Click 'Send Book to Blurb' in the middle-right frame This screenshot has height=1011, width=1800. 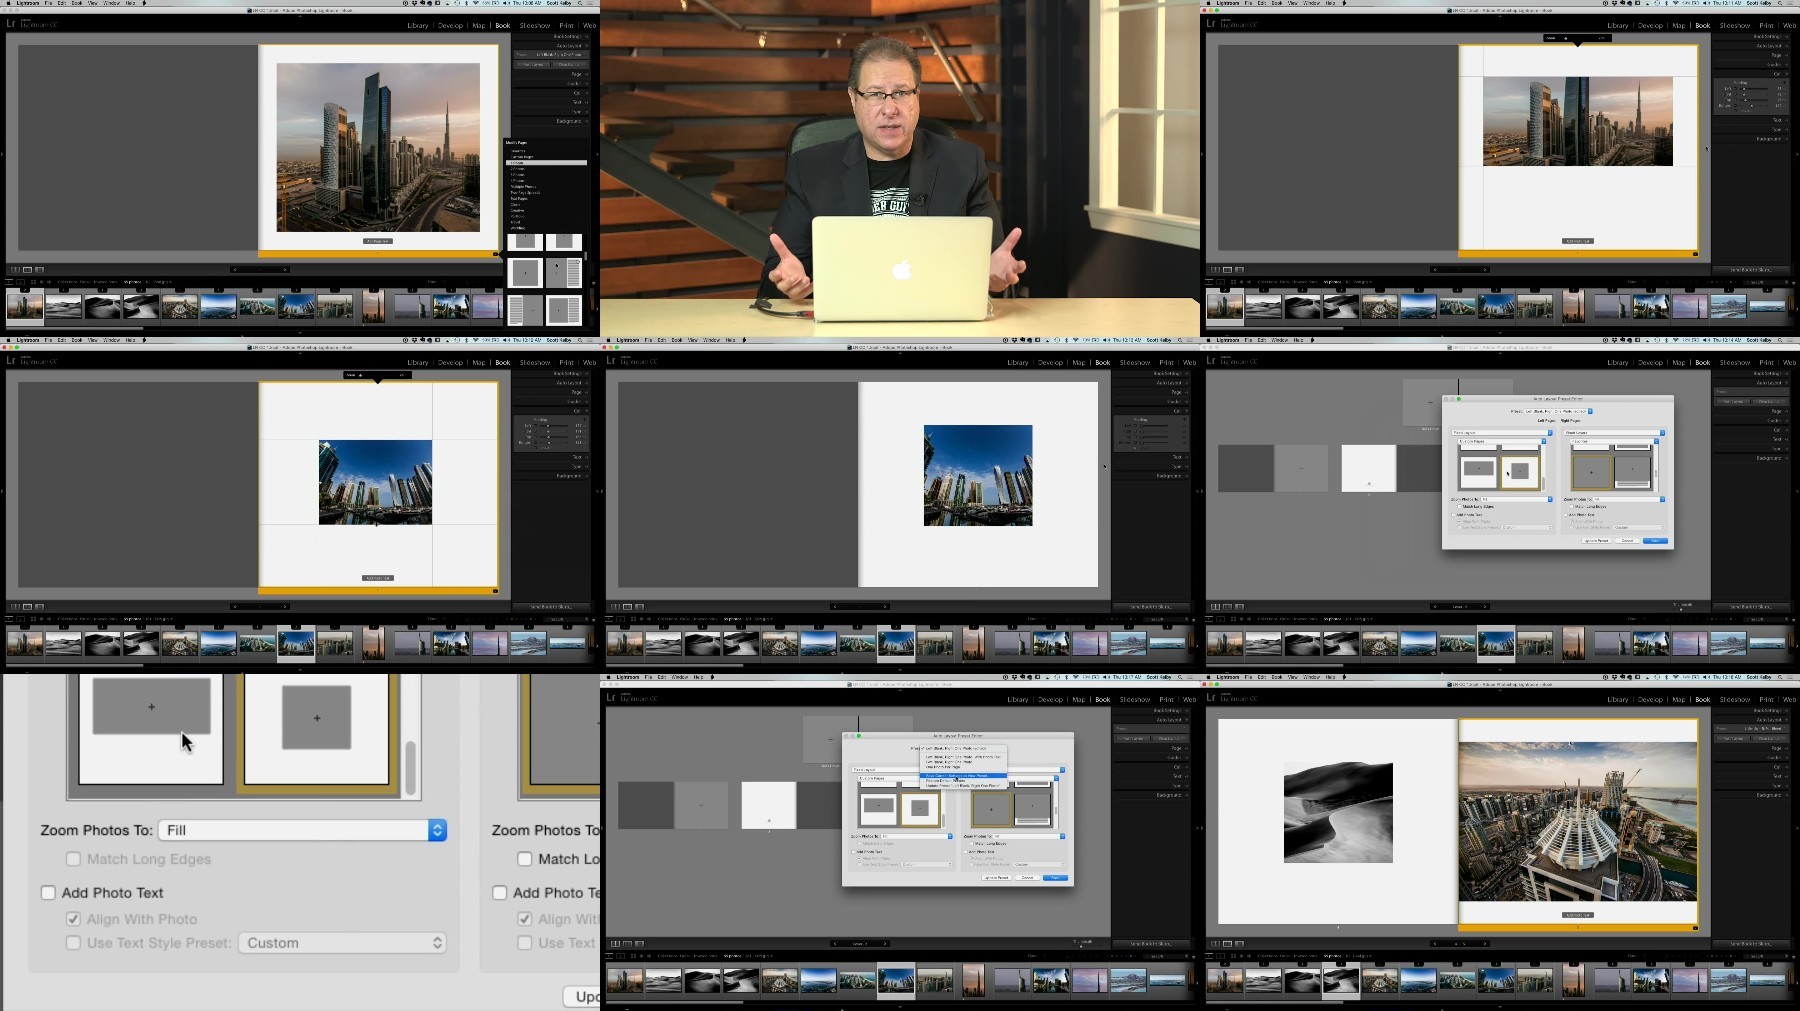tap(1750, 606)
